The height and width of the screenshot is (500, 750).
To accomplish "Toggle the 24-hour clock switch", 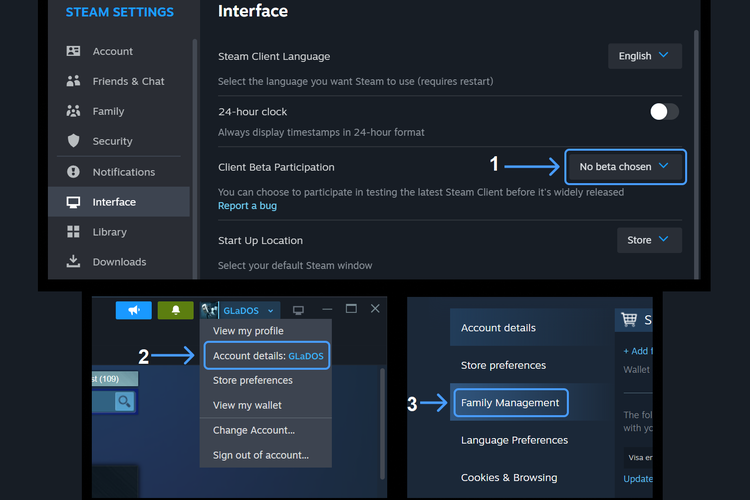I will [x=664, y=111].
